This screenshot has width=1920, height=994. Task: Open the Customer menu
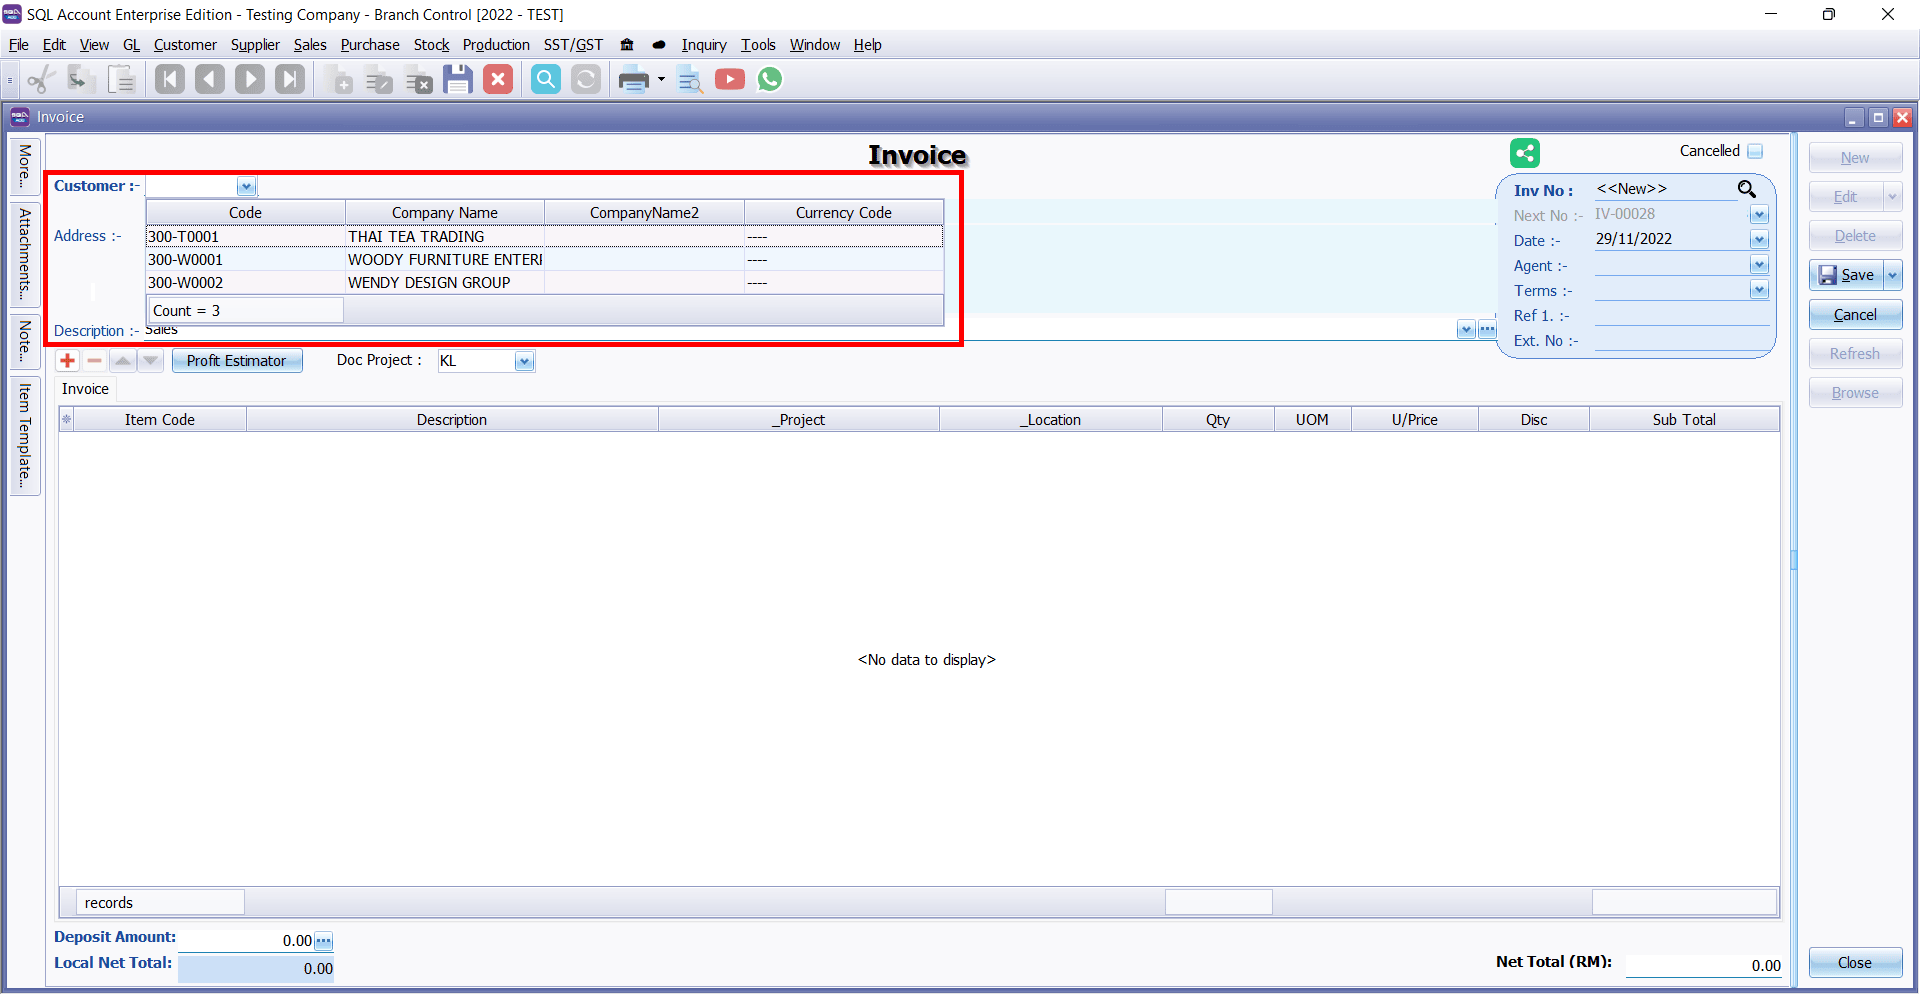(x=185, y=45)
